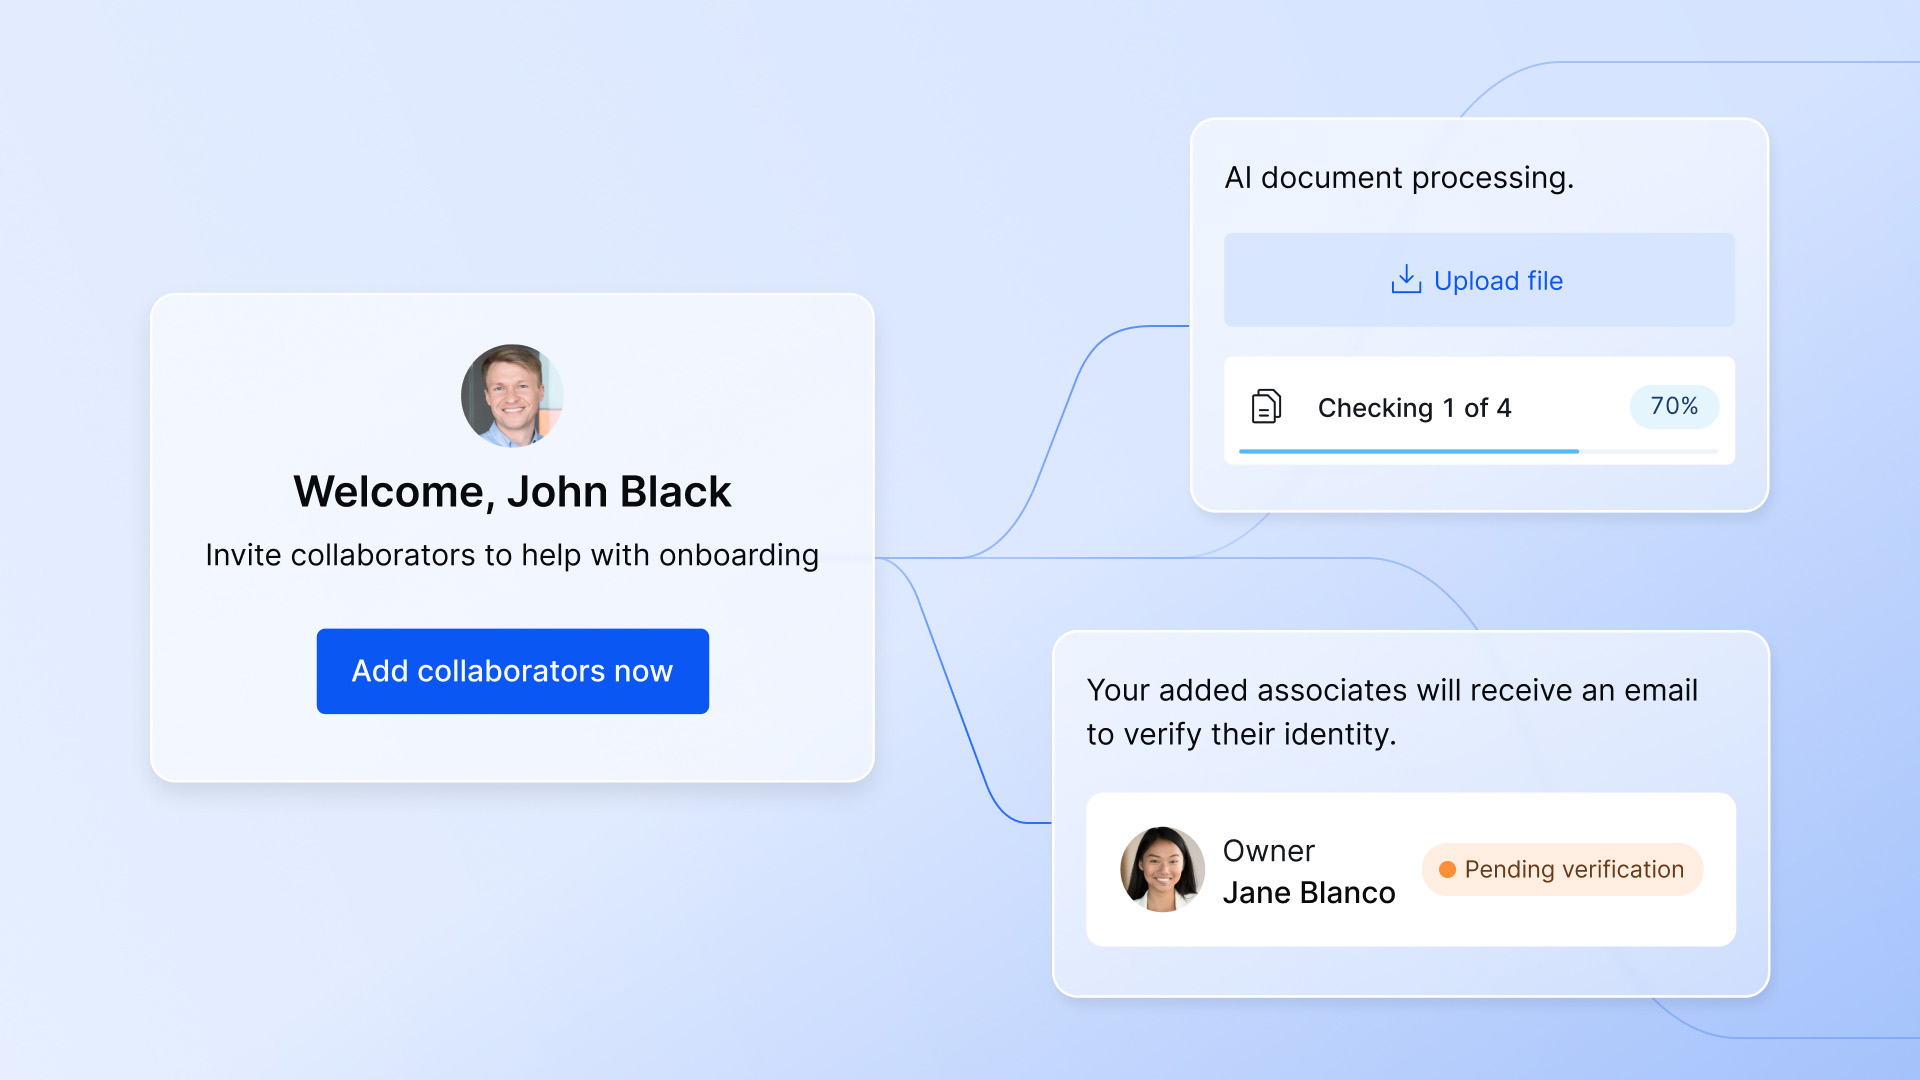1920x1080 pixels.
Task: Click Jane Blanco's profile photo
Action: tap(1162, 868)
